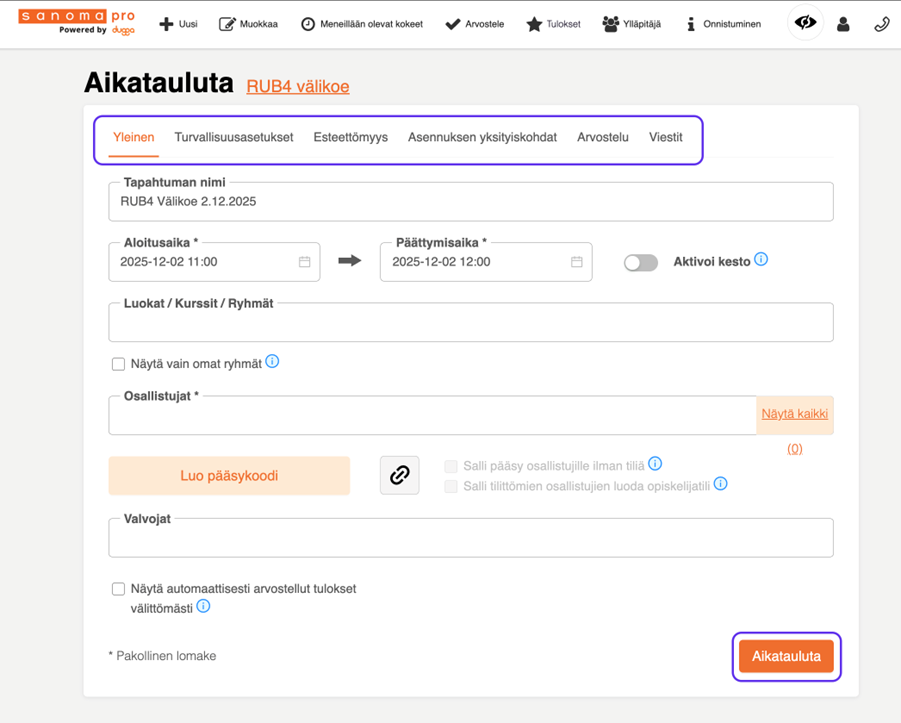Open the end time calendar icon
The height and width of the screenshot is (723, 901).
pyautogui.click(x=577, y=262)
